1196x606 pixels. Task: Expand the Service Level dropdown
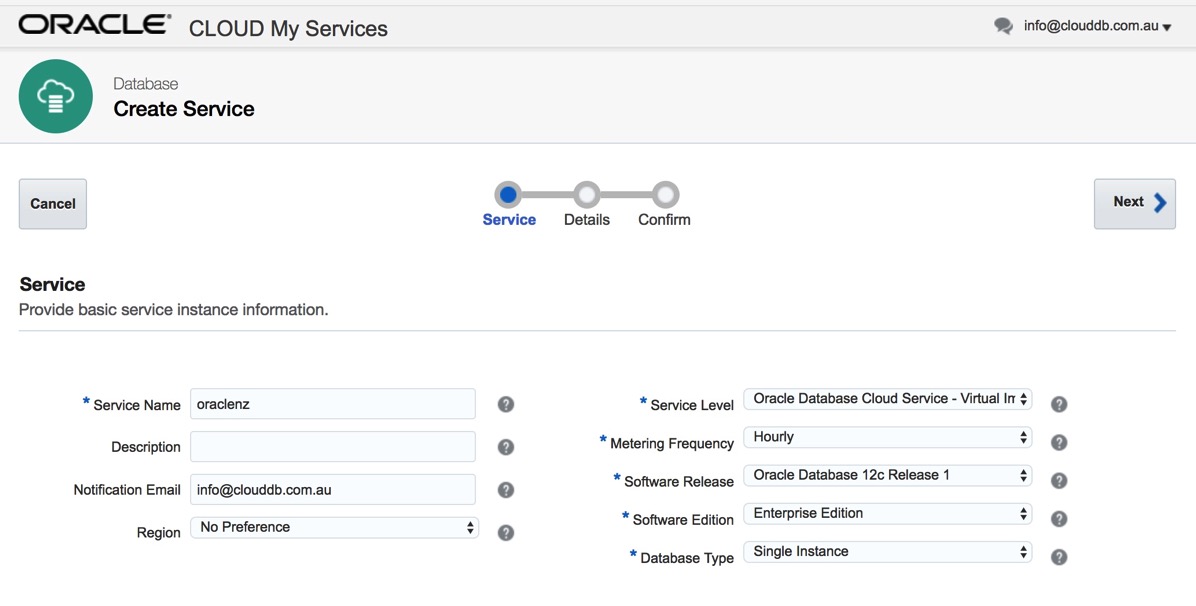[887, 399]
